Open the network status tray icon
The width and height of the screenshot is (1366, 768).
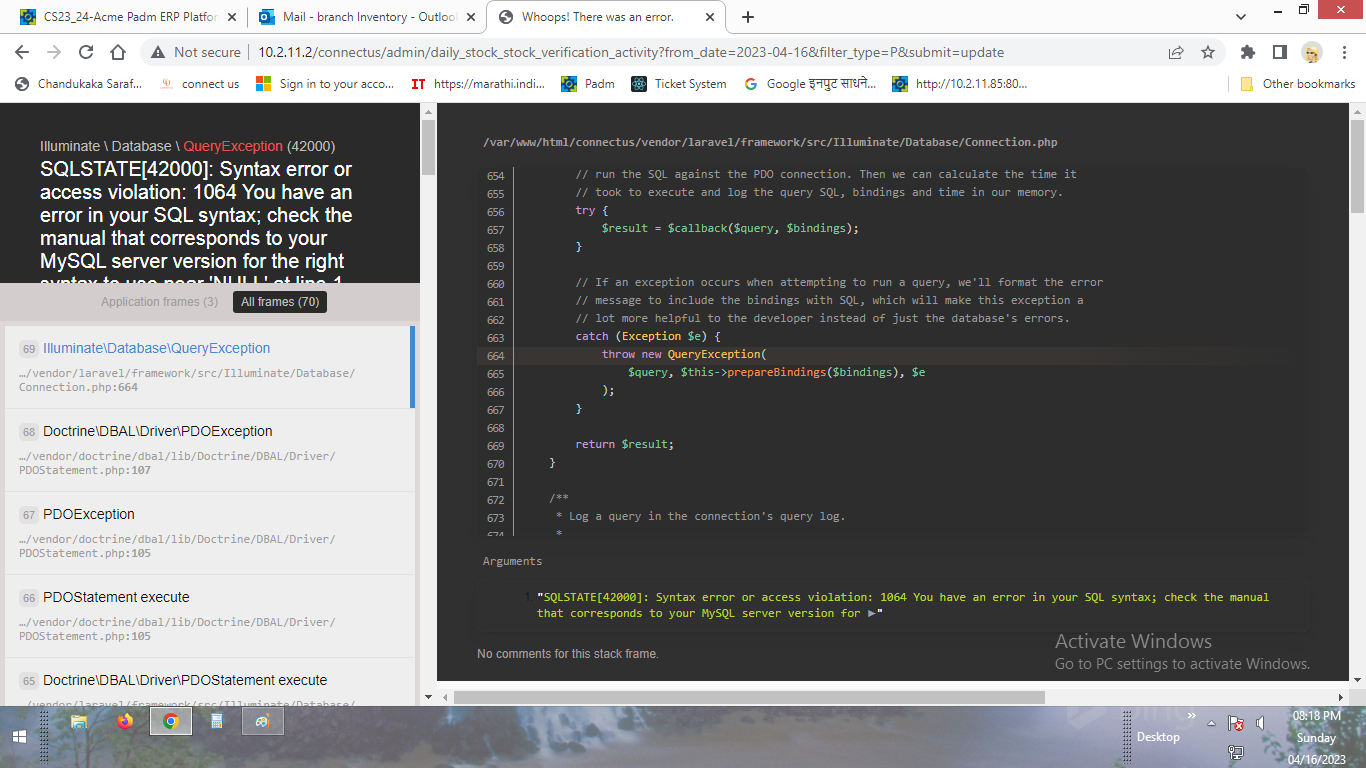(1236, 751)
